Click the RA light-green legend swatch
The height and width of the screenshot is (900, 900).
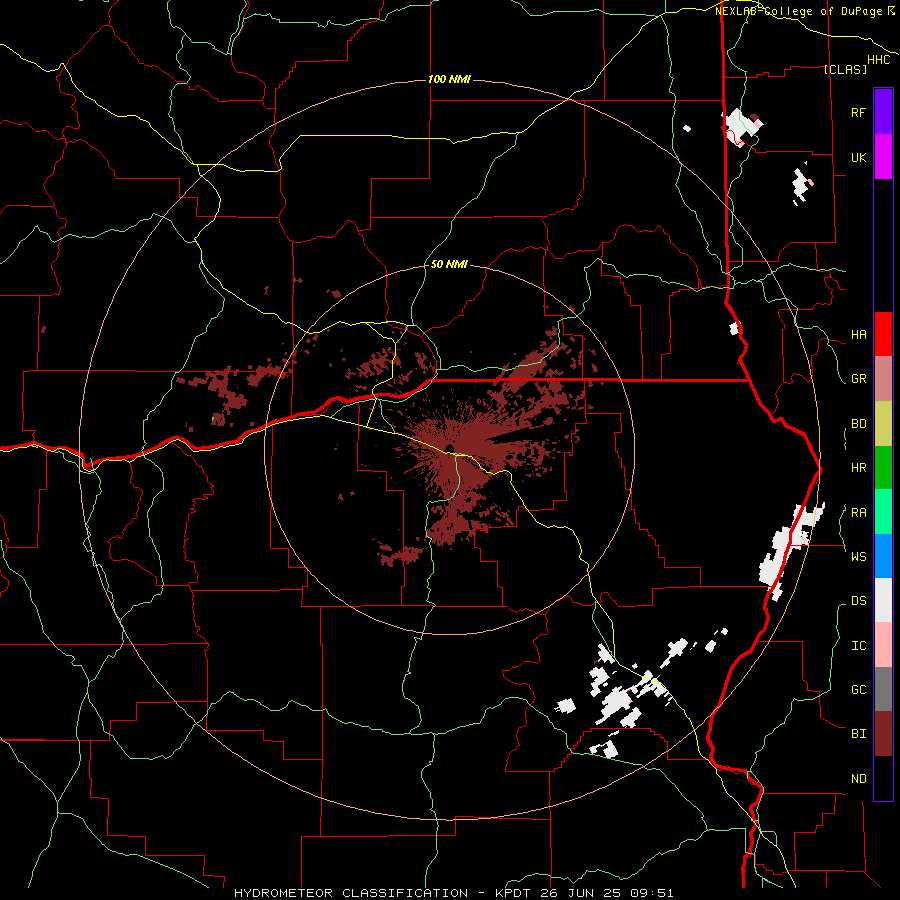point(883,512)
